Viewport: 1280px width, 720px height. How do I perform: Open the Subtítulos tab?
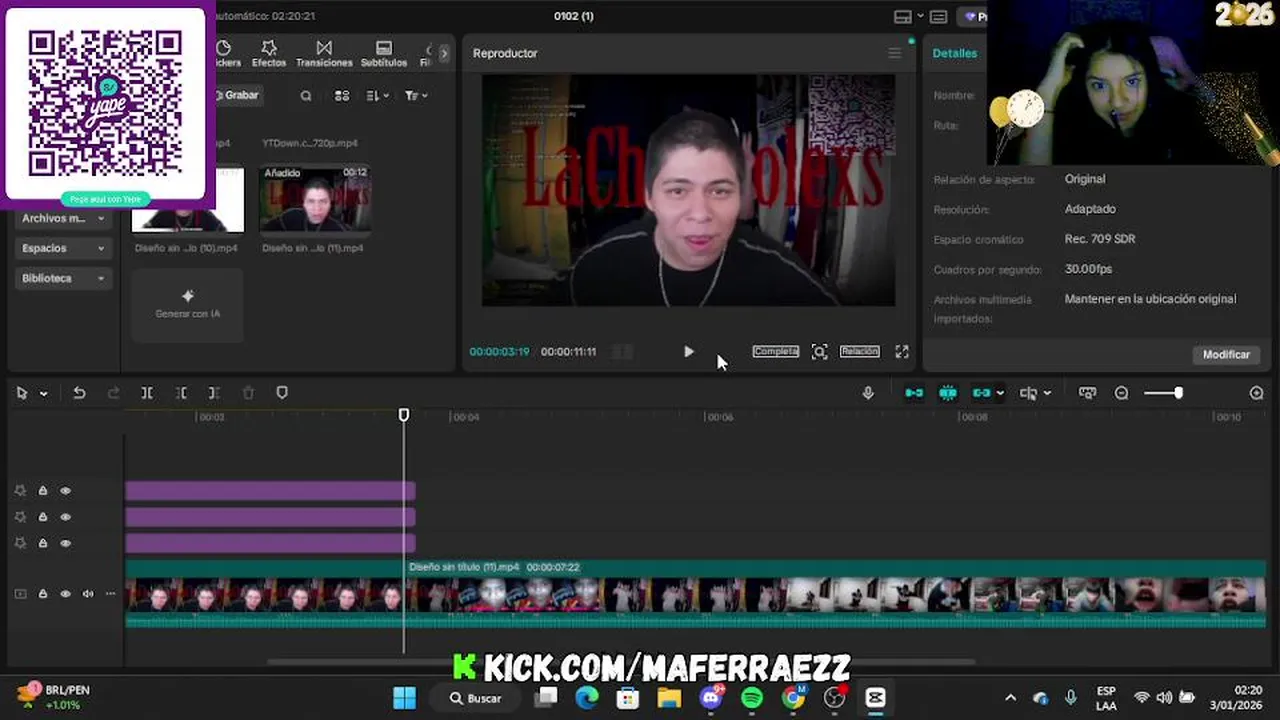click(x=384, y=54)
